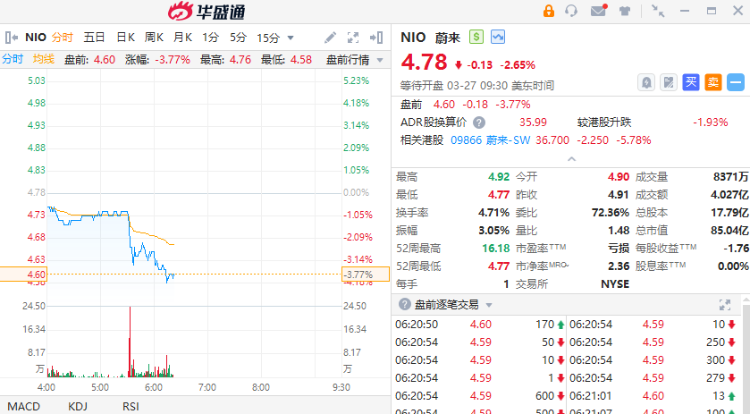Set a price alert with bell icon
Screen dimensions: 750x414
646,82
